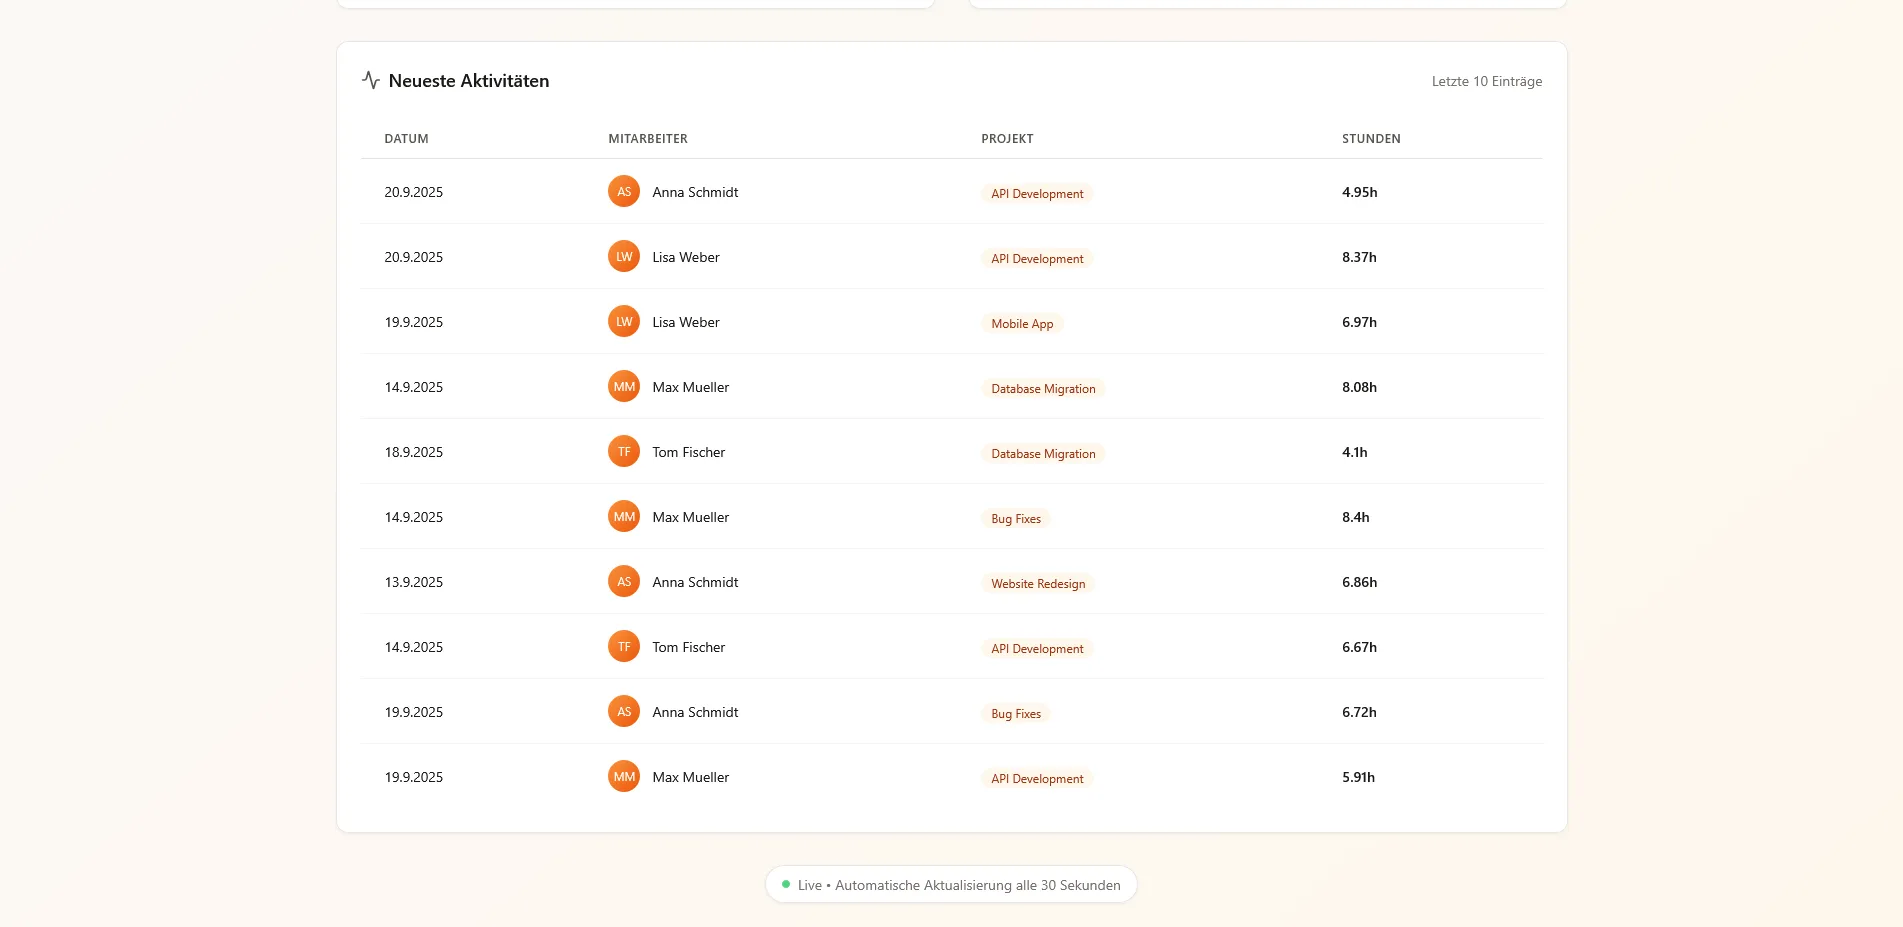Click the 8.08h hours value

click(1359, 387)
